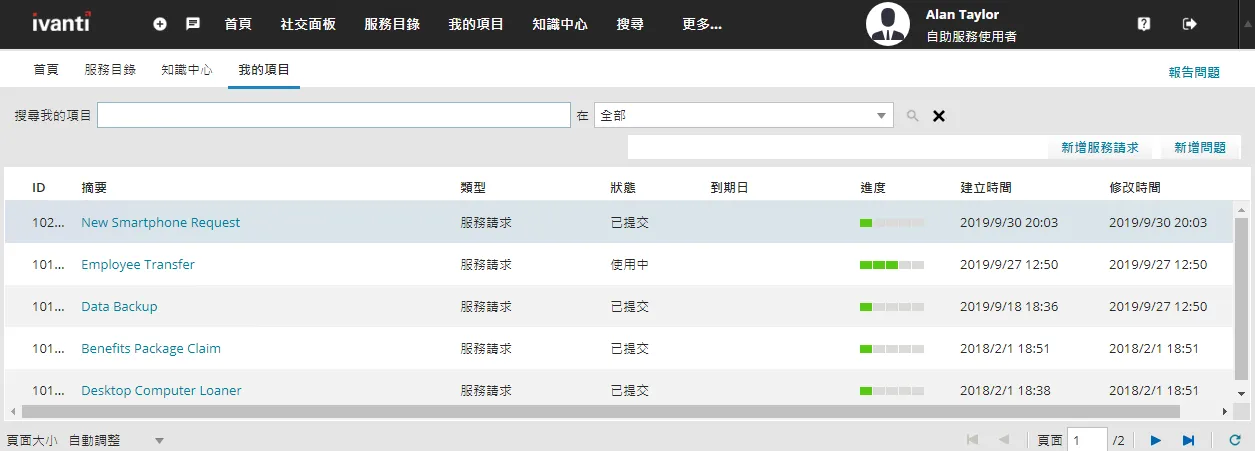
Task: Click the refresh list icon
Action: (x=1234, y=440)
